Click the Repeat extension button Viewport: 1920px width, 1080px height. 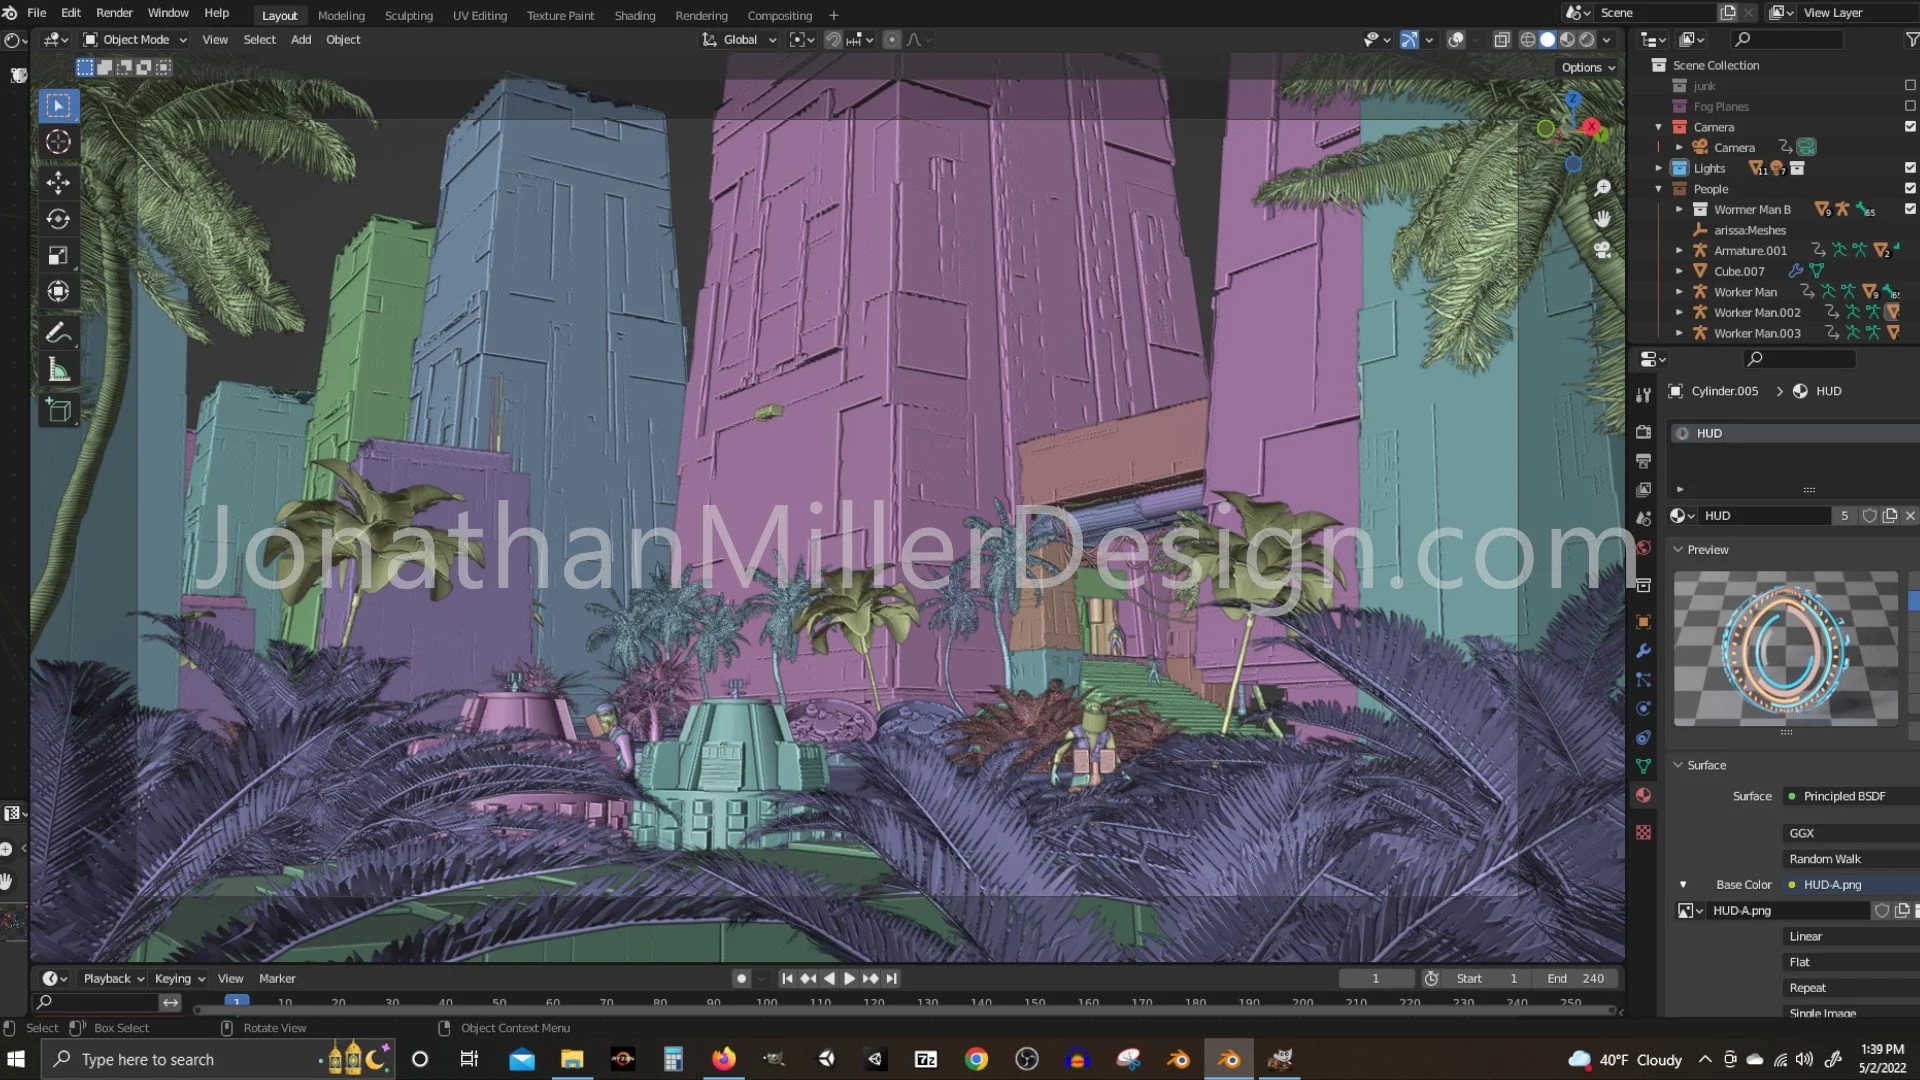[x=1850, y=988]
